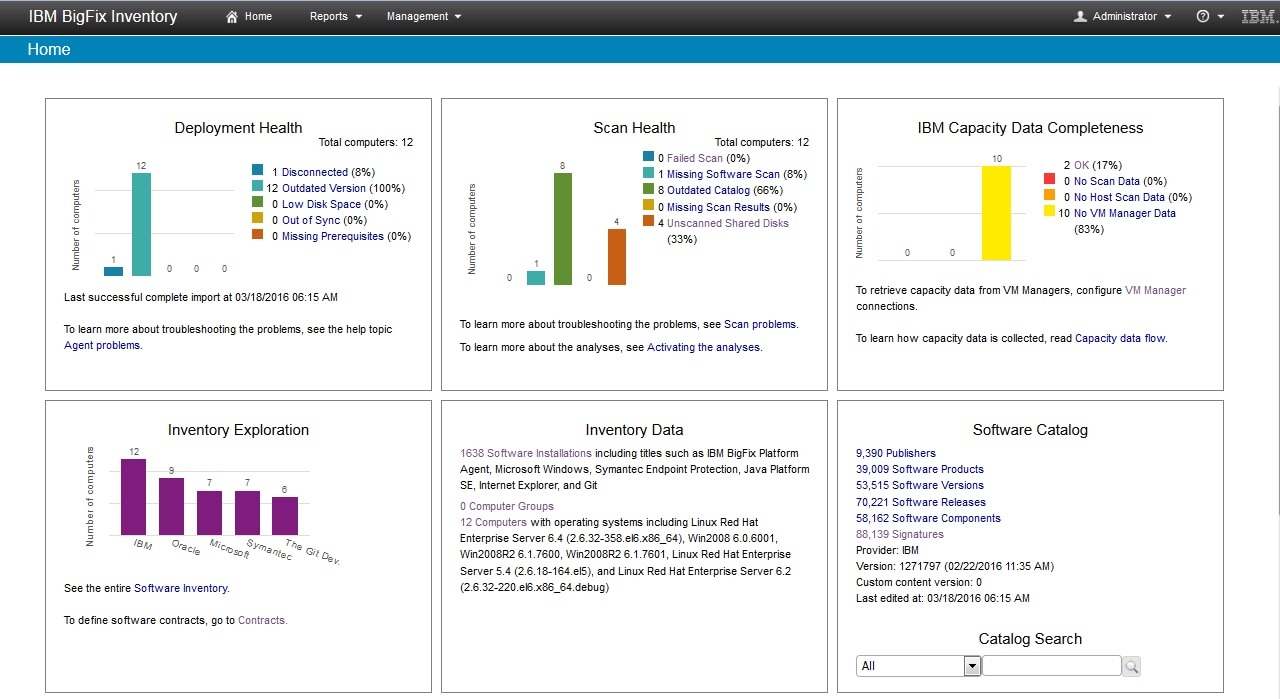Screen dimensions: 1280x699
Task: Open the 9,390 Publishers link
Action: pos(896,453)
